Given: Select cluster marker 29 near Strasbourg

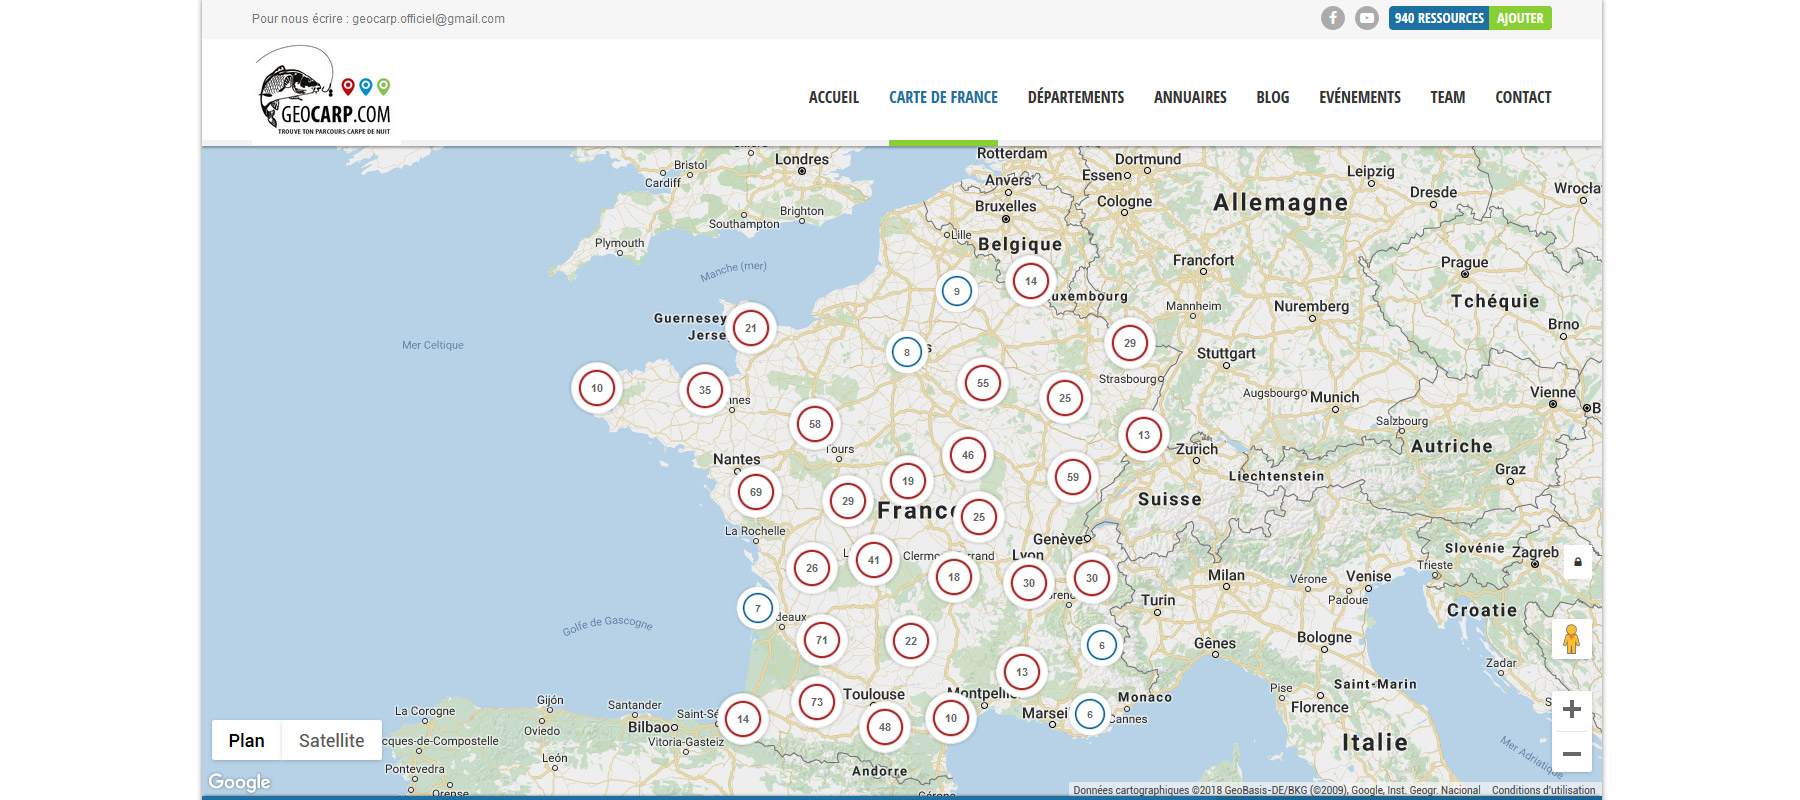Looking at the screenshot, I should tap(1130, 343).
